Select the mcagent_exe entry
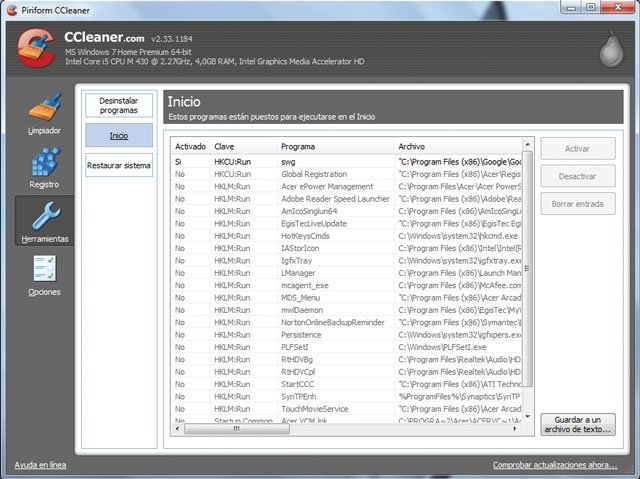640x479 pixels. click(x=346, y=285)
